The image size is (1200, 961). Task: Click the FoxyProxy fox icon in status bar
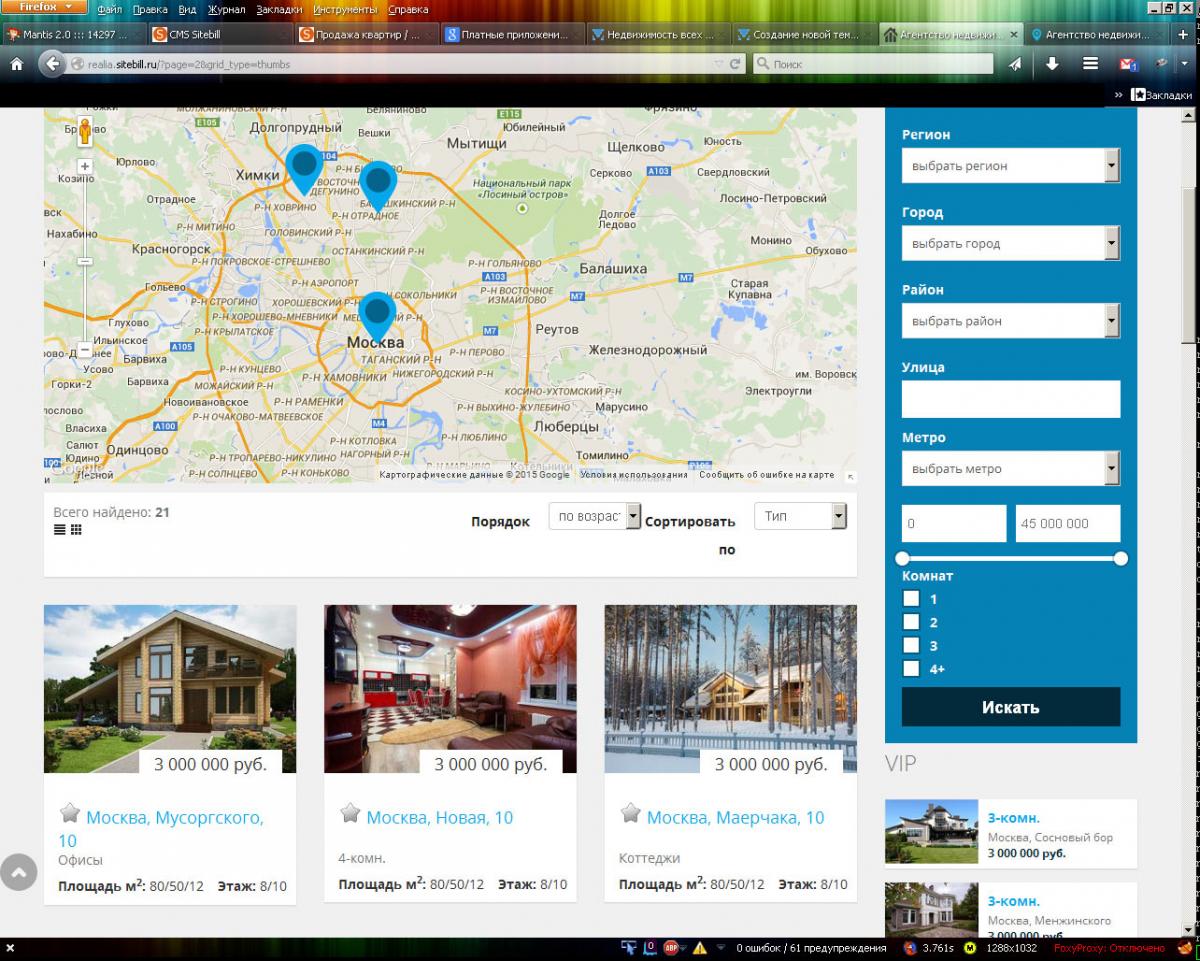[1185, 948]
